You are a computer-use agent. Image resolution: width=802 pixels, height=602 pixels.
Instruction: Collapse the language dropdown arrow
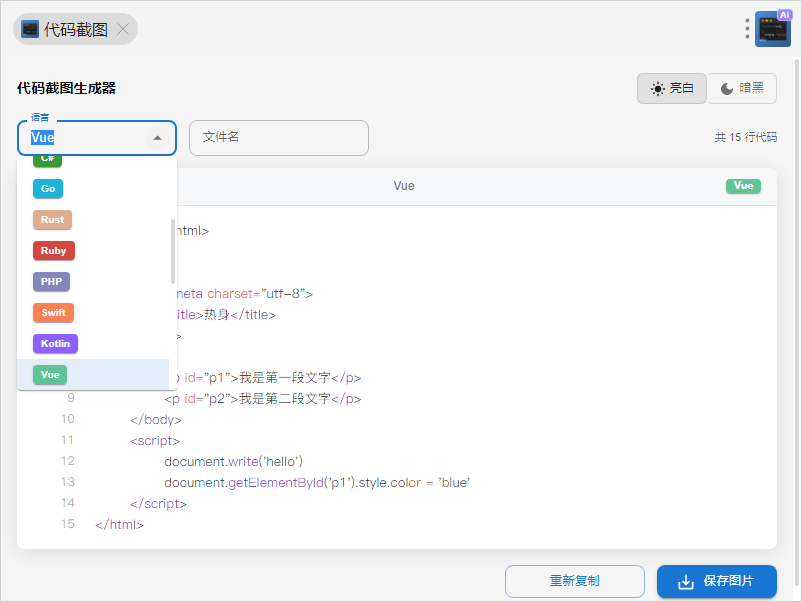(x=157, y=138)
